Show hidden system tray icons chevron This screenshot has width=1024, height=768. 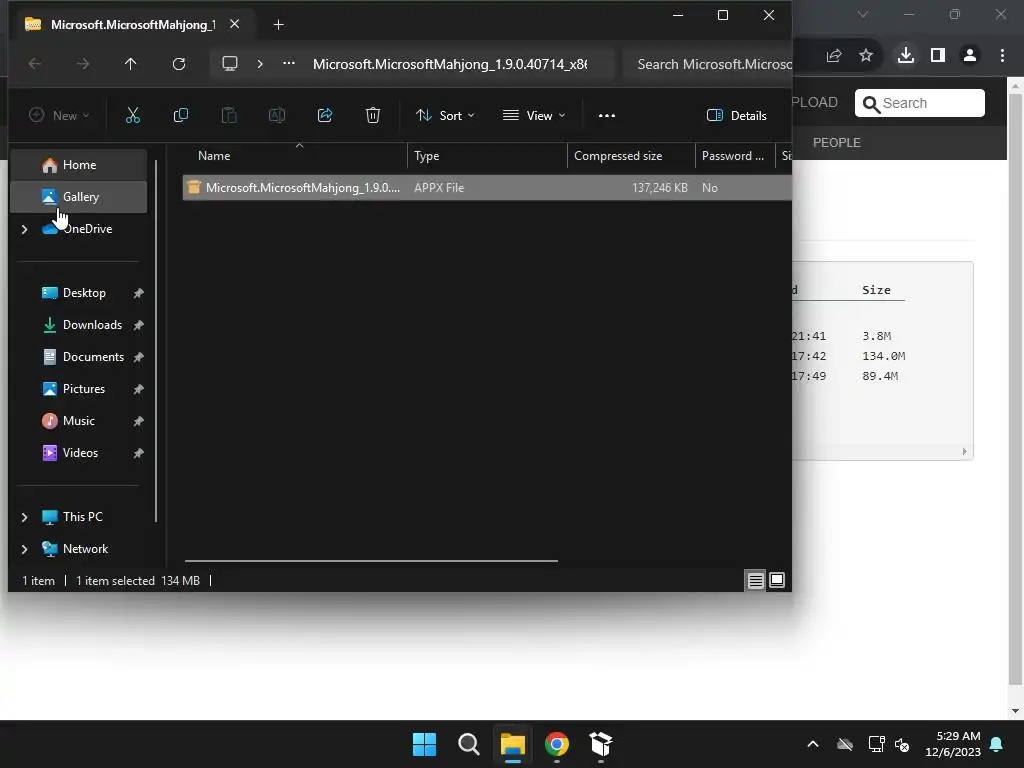tap(813, 744)
